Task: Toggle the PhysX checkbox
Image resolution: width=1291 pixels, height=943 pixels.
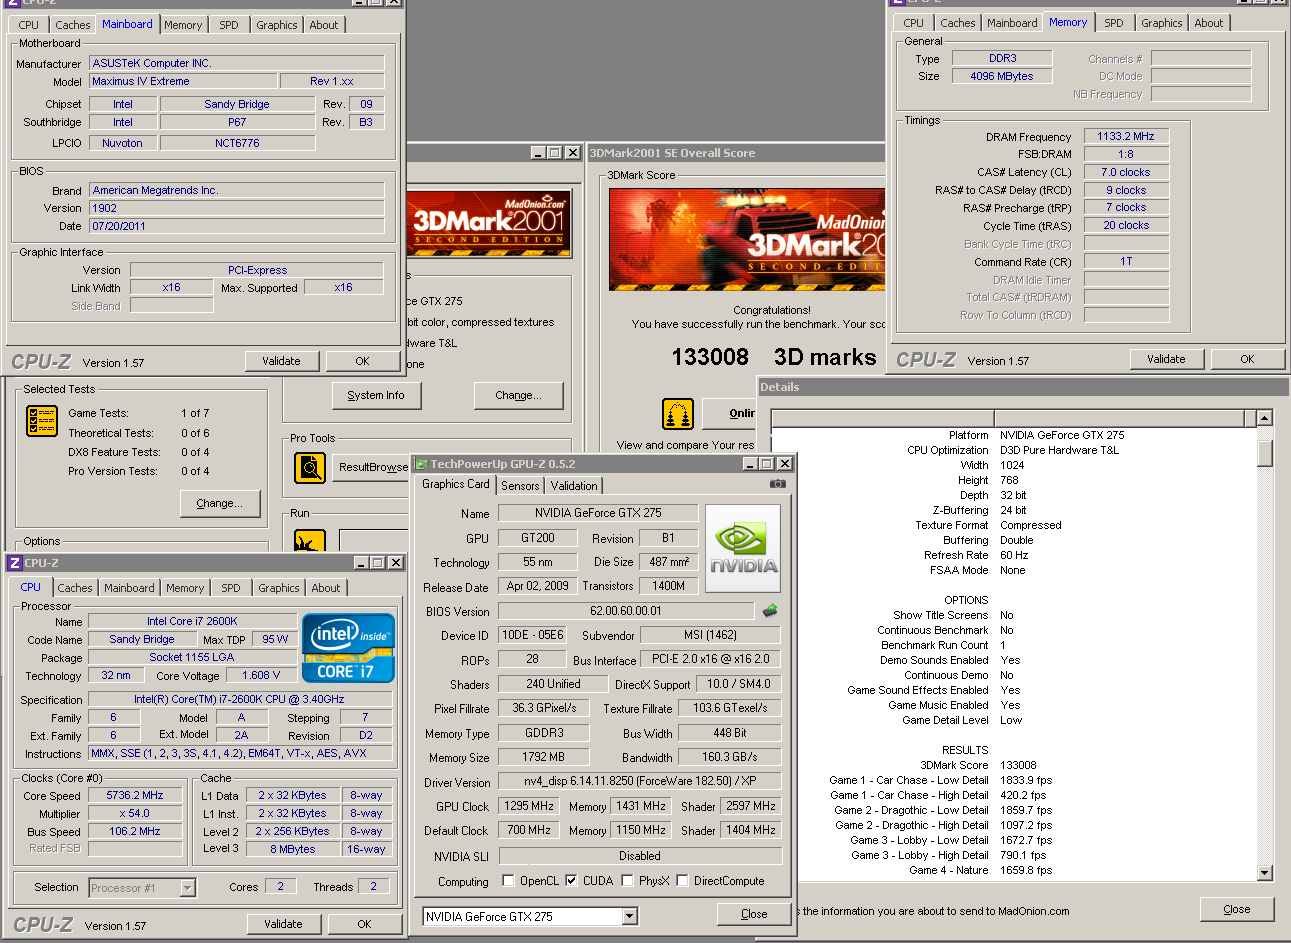Action: [627, 881]
